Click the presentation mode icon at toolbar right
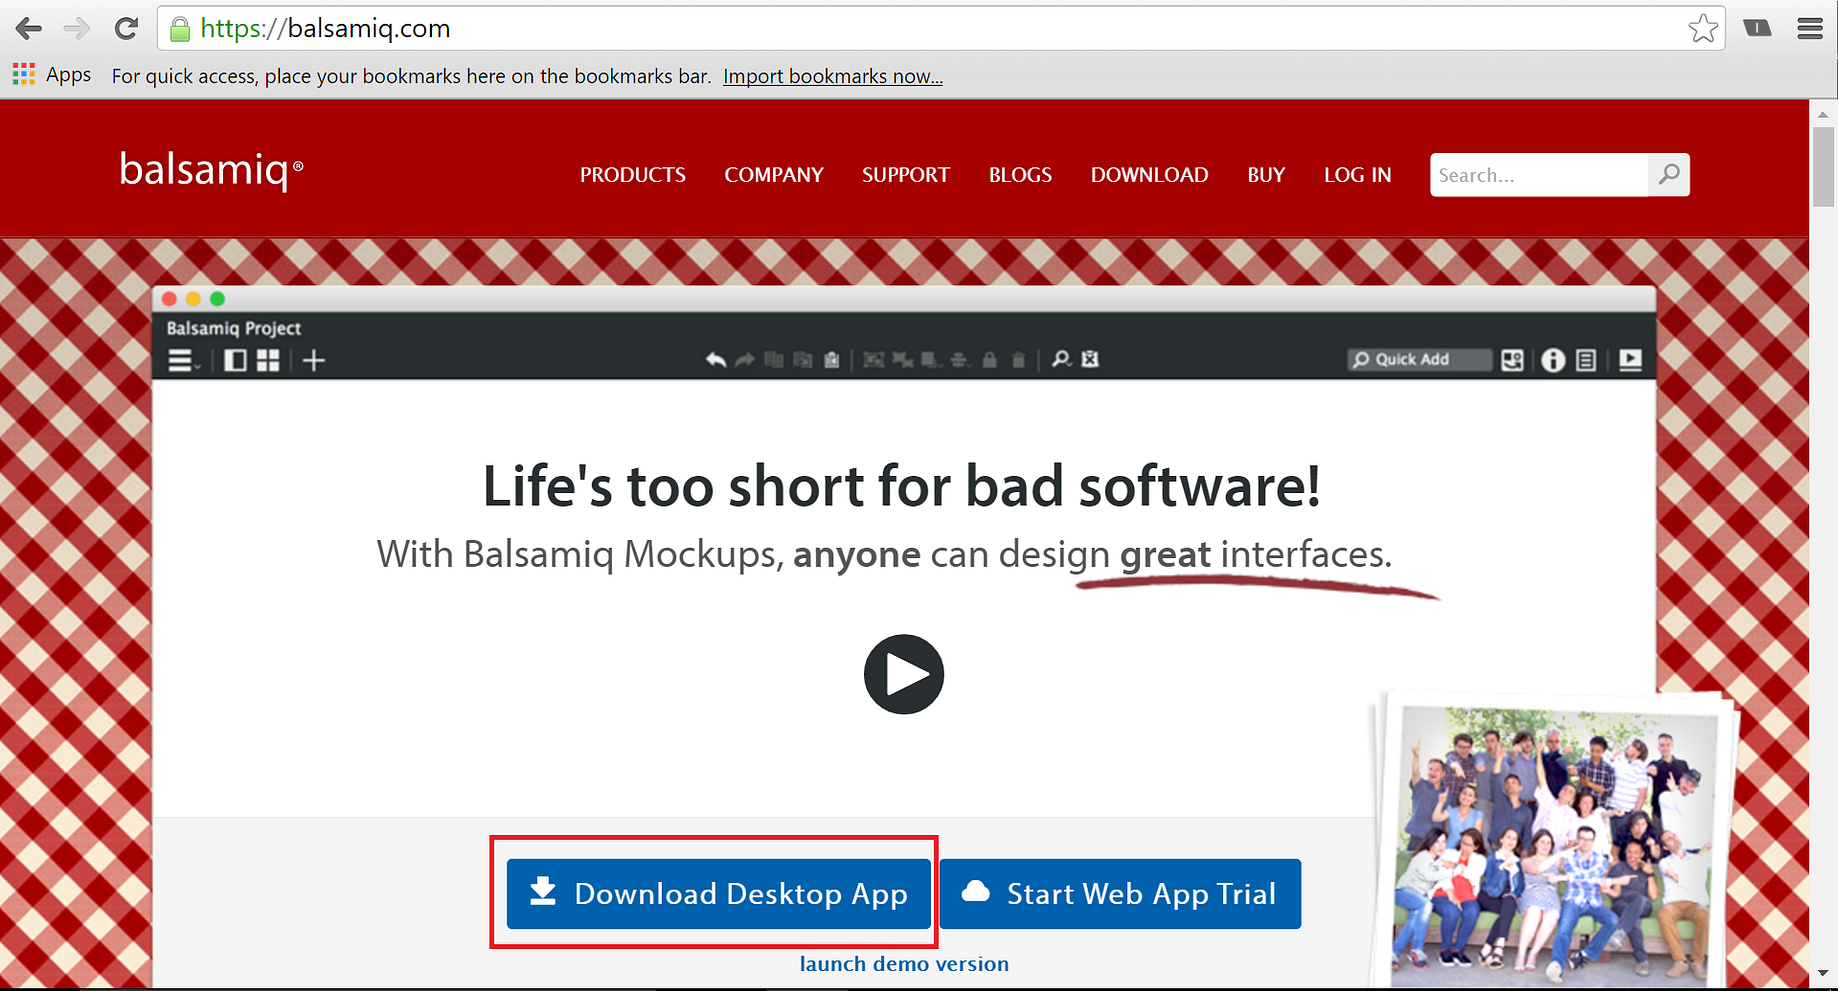 pos(1629,359)
